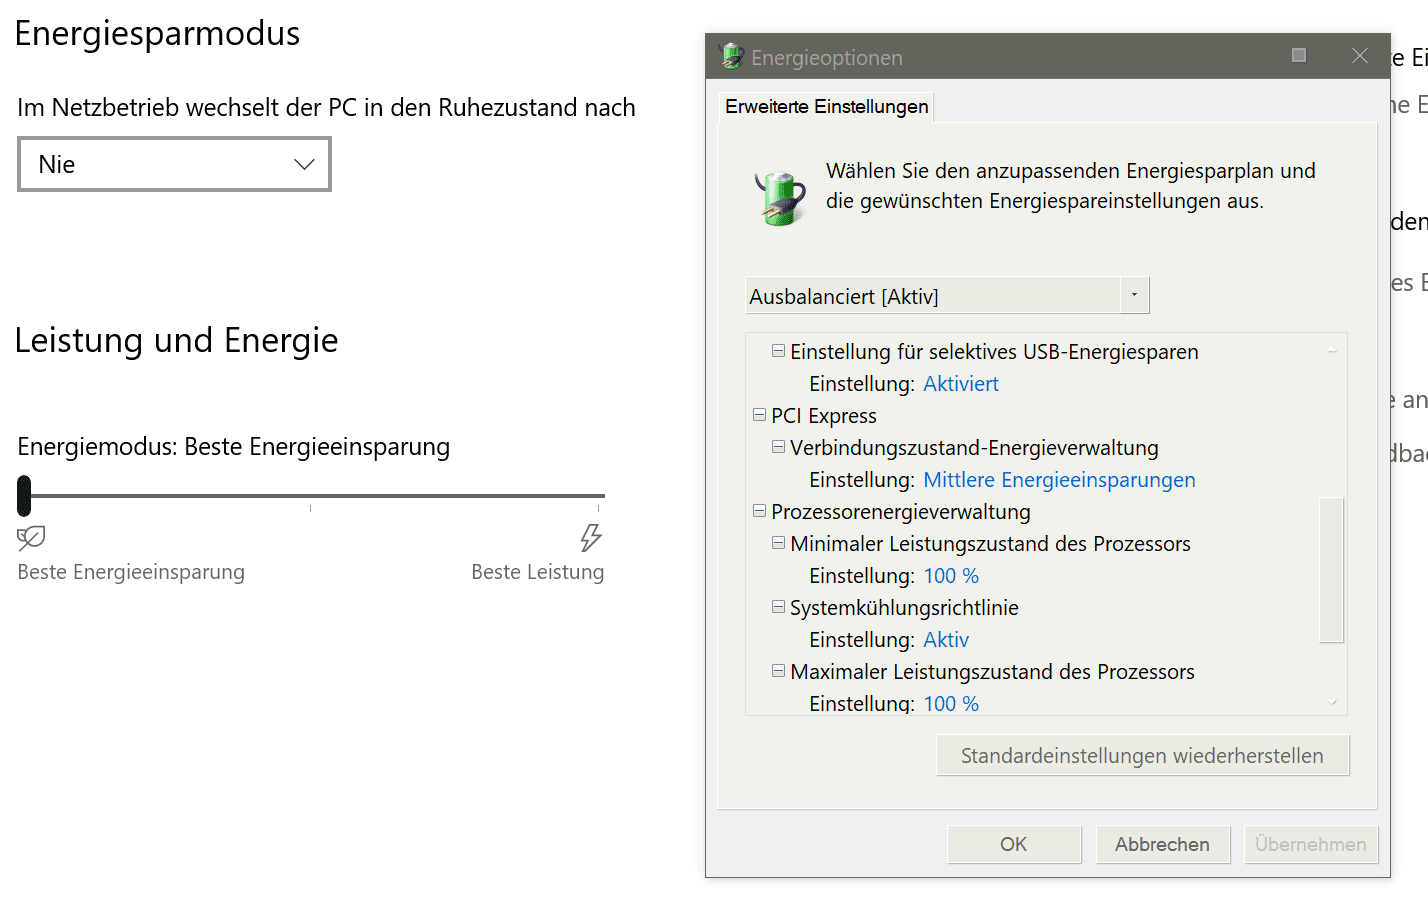1428x901 pixels.
Task: Open the Nie sleep timeout dropdown
Action: [175, 164]
